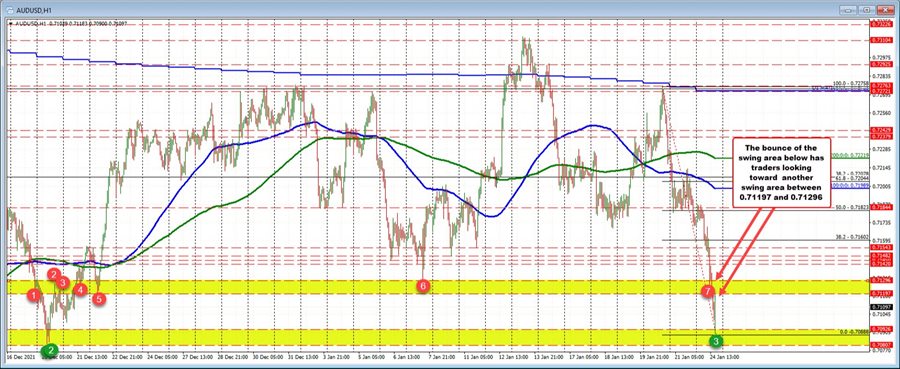Select the Fibonacci label 38.2 - 0.71602
Viewport: 900px width, 369px height.
click(852, 237)
